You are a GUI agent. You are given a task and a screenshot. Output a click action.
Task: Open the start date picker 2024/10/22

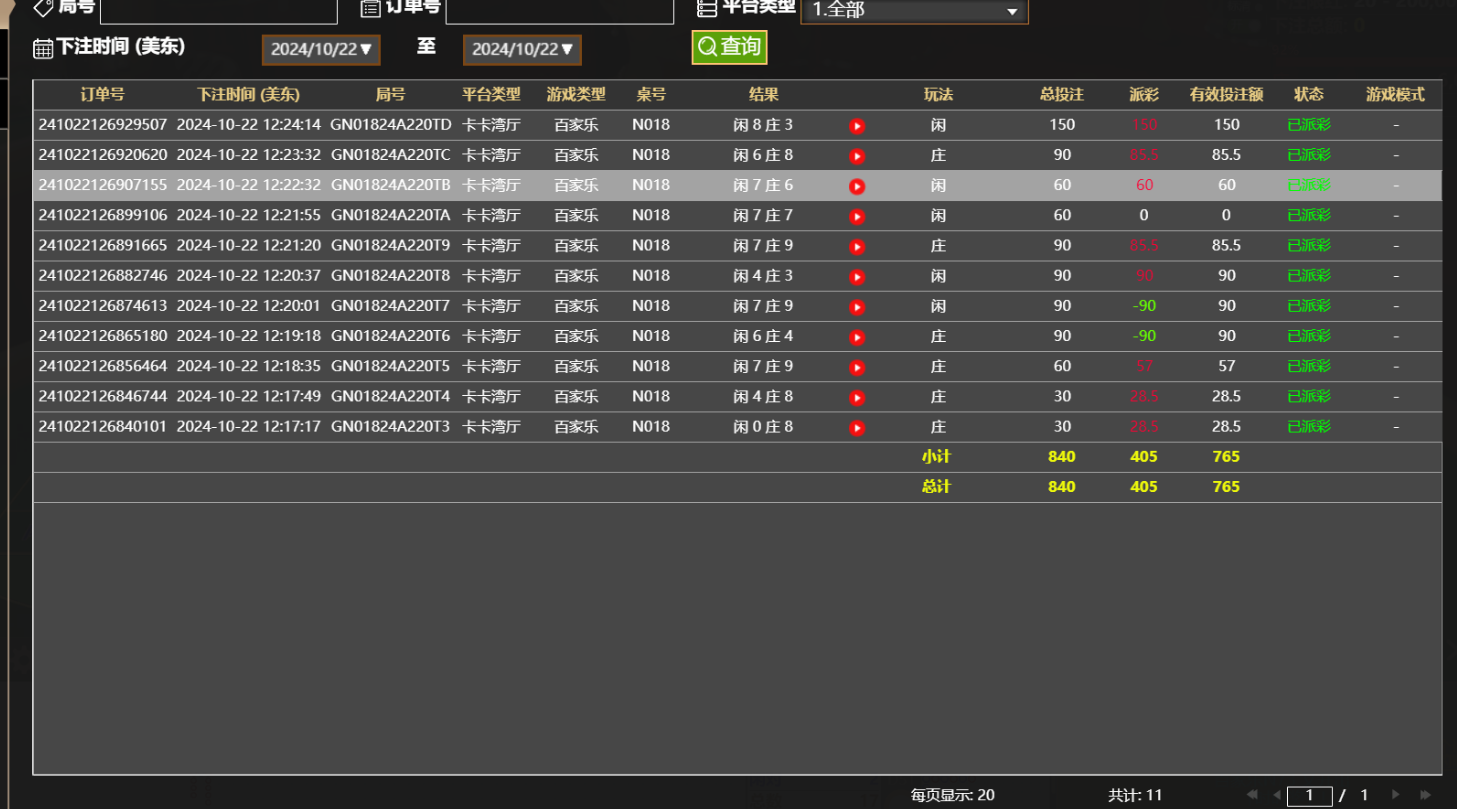(321, 49)
